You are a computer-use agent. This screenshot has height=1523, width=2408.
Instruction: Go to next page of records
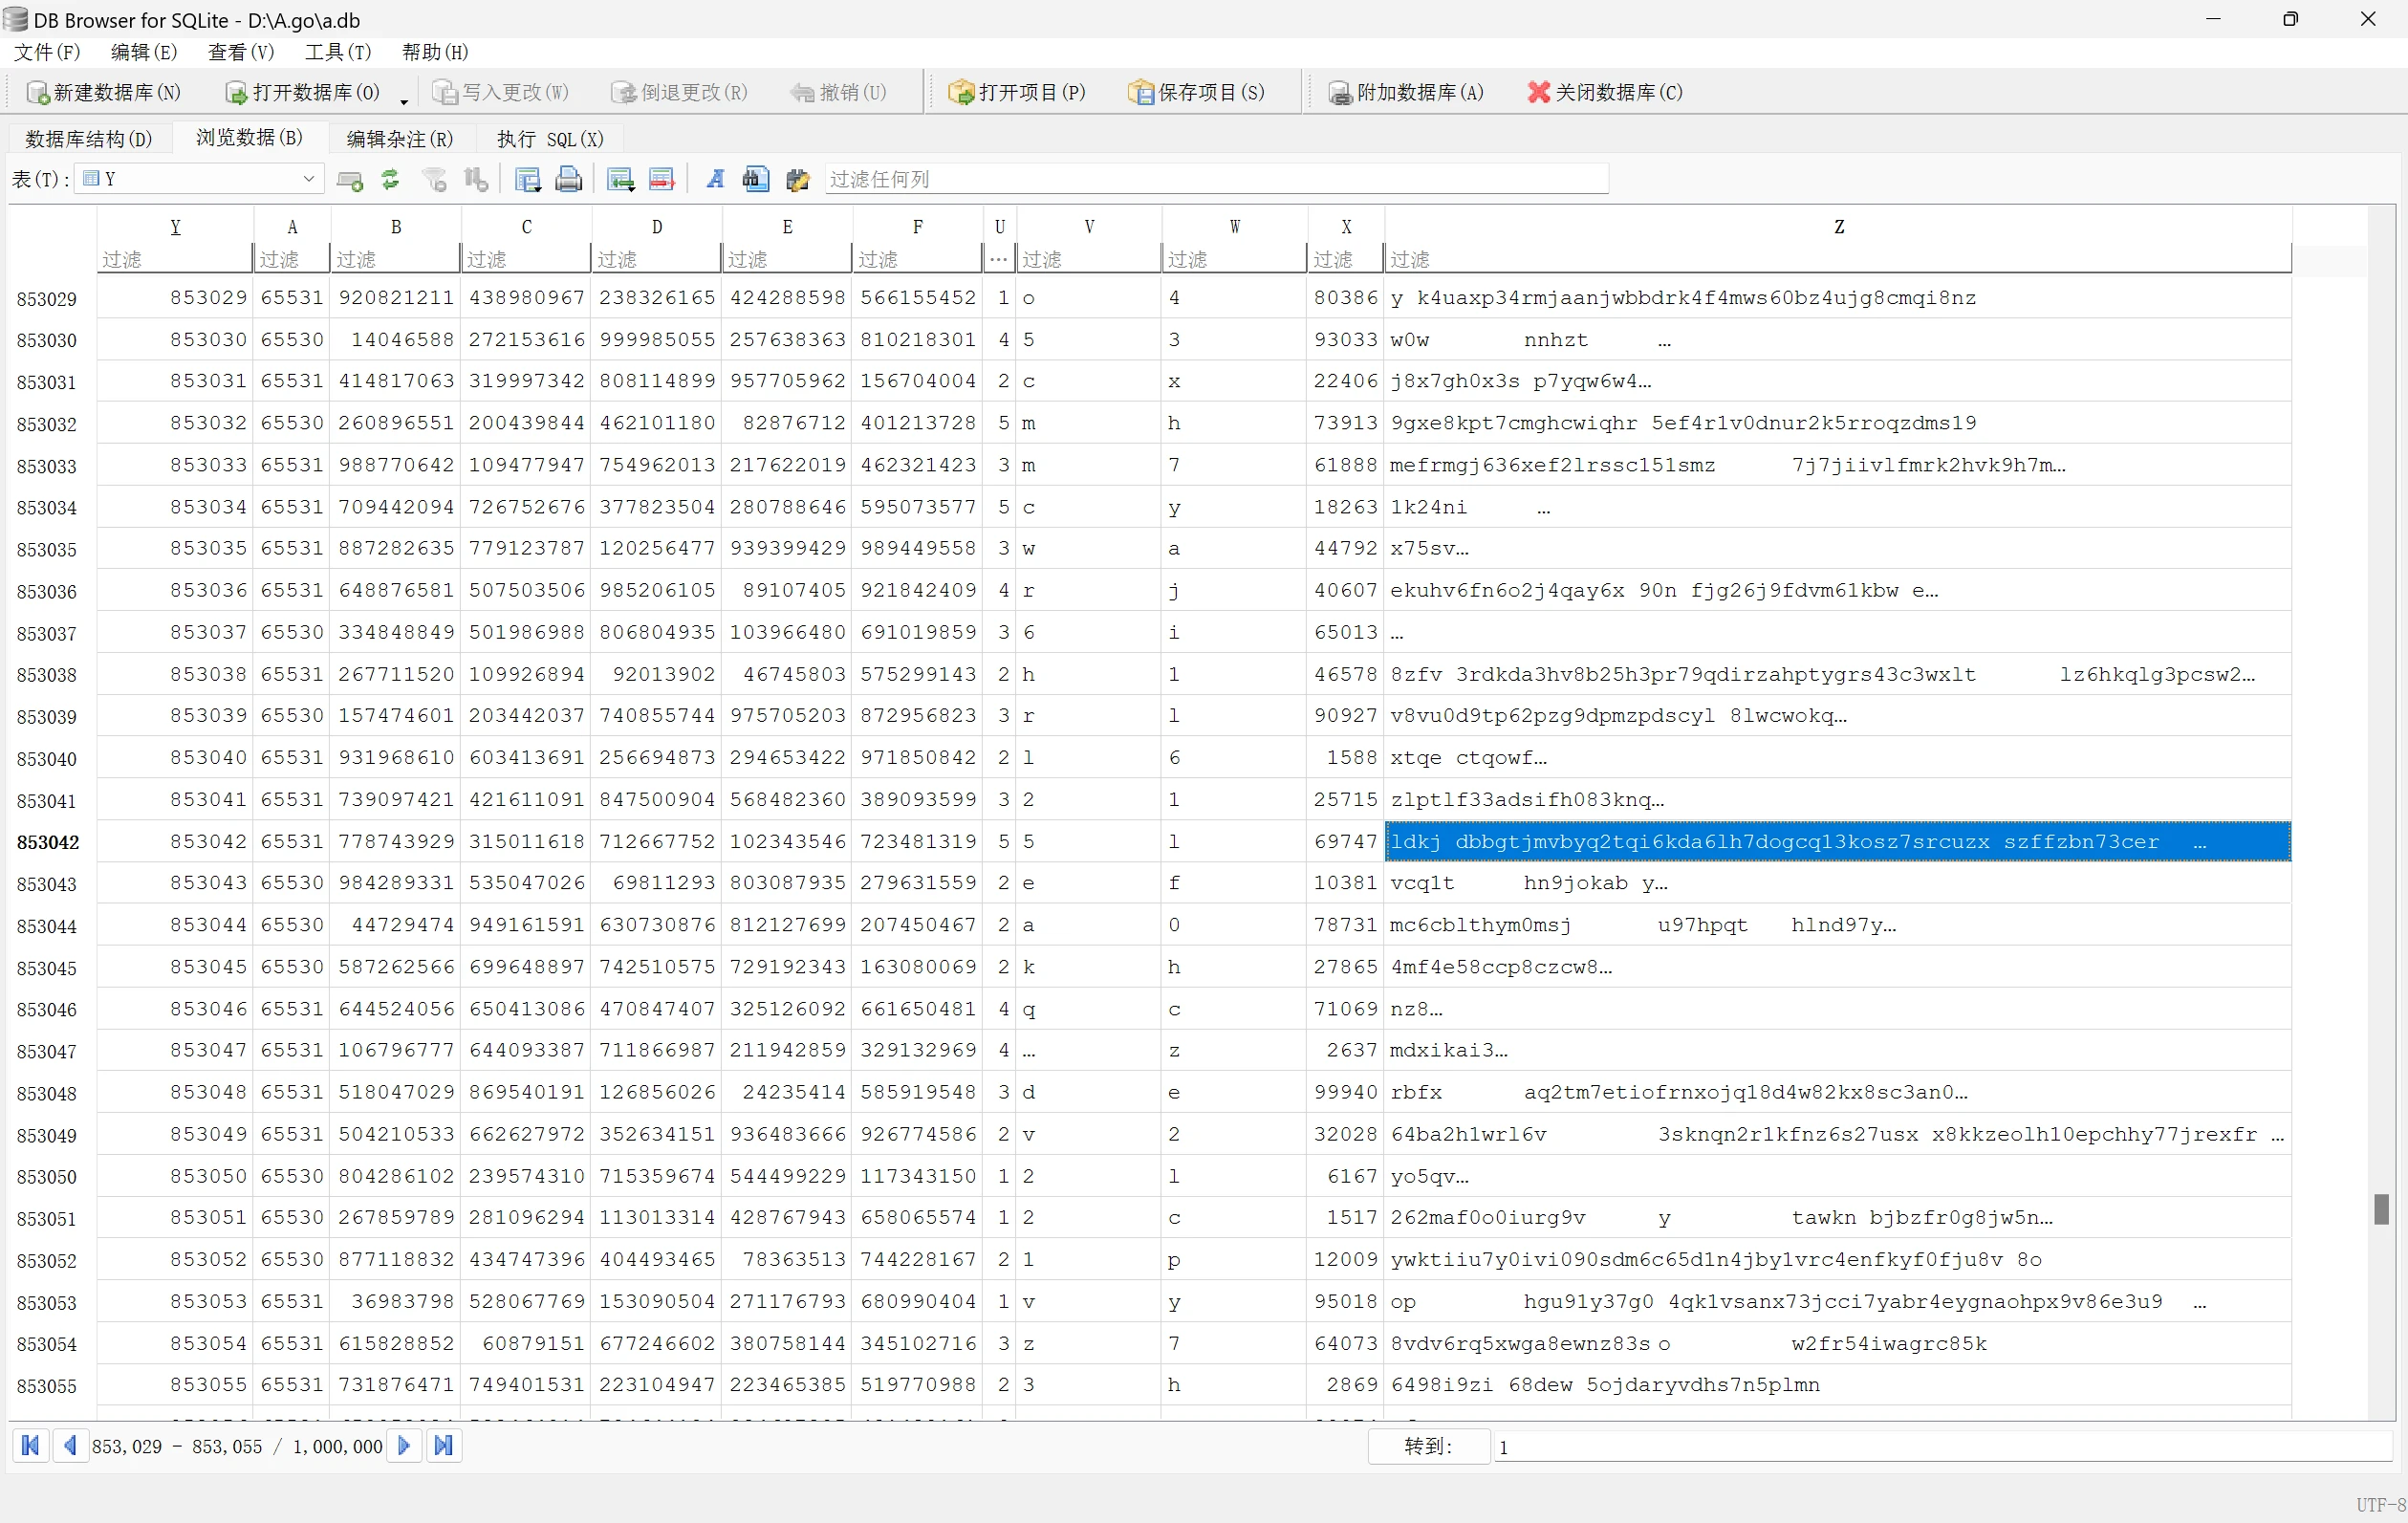[404, 1445]
